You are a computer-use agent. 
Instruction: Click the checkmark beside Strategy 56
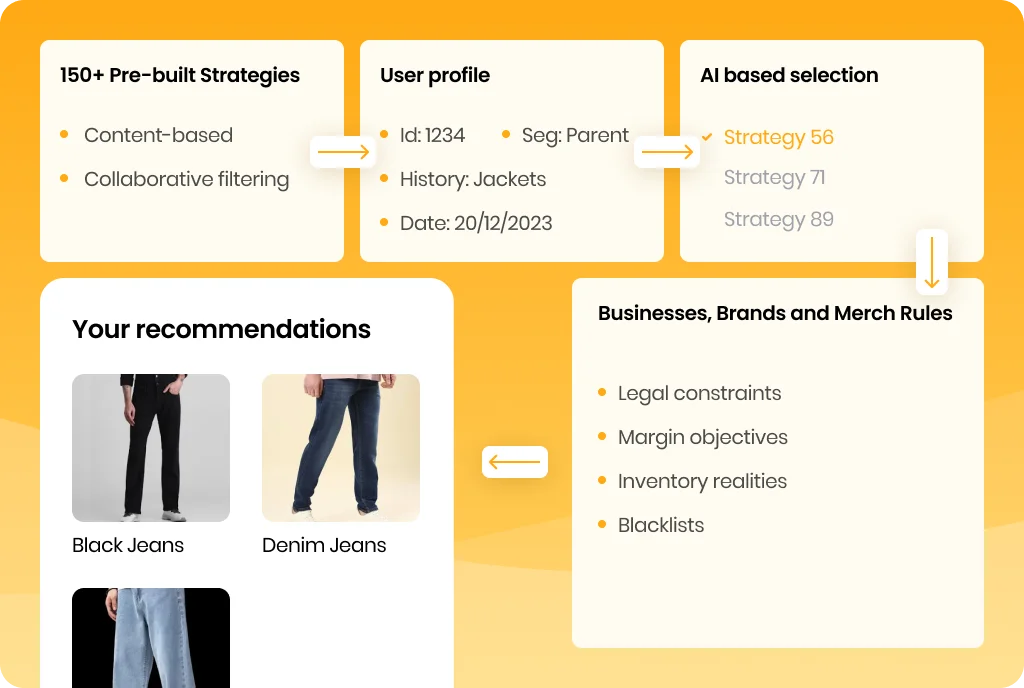tap(707, 136)
